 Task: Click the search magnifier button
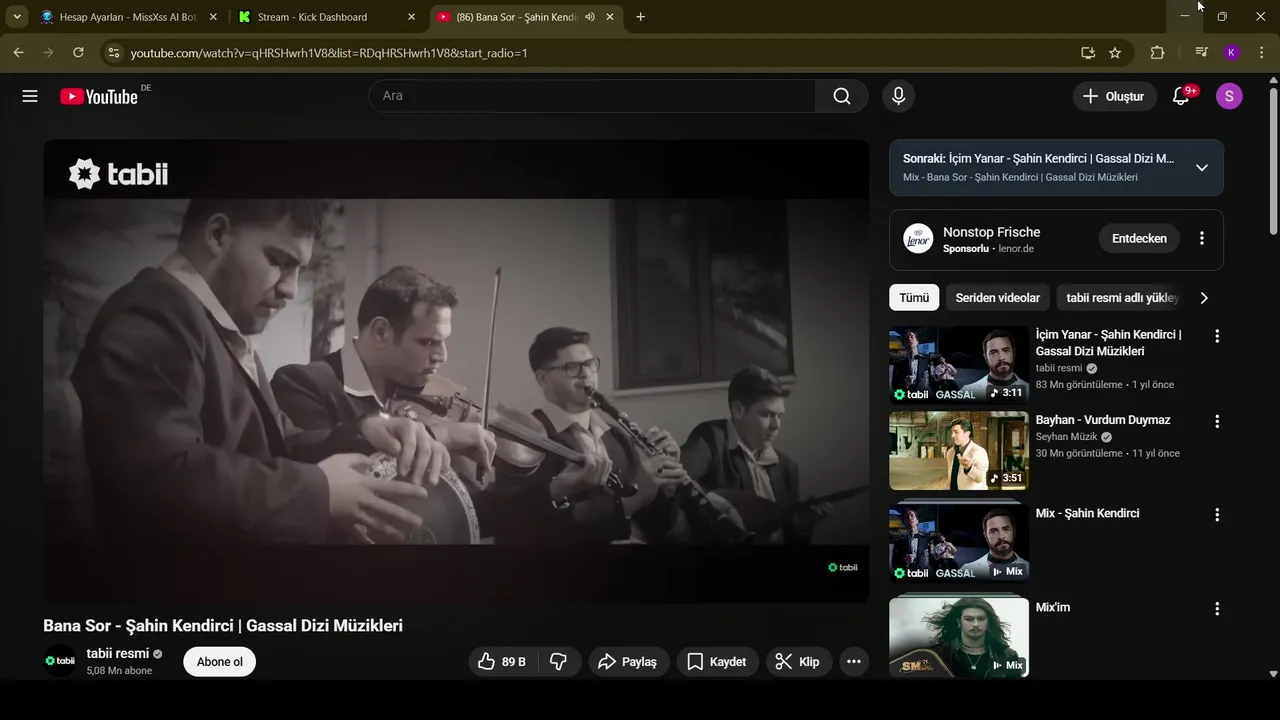[x=842, y=96]
